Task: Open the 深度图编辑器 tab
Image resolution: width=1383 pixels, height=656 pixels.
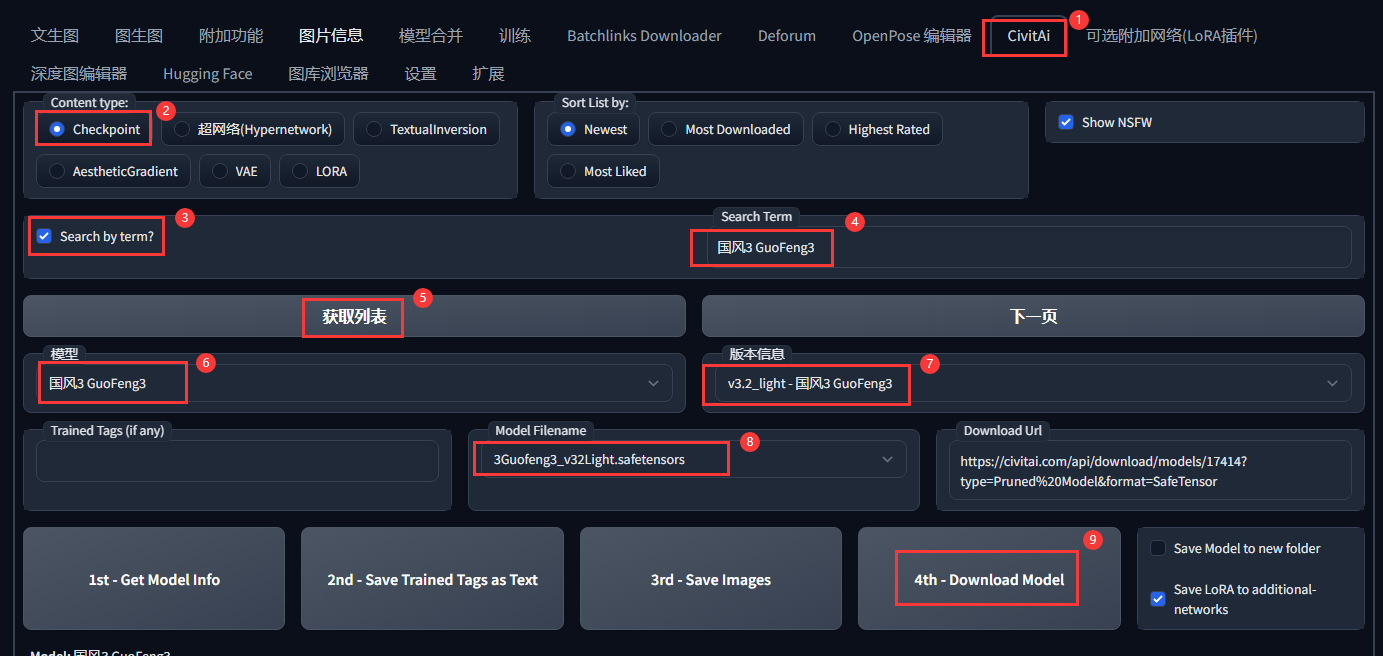Action: [79, 74]
